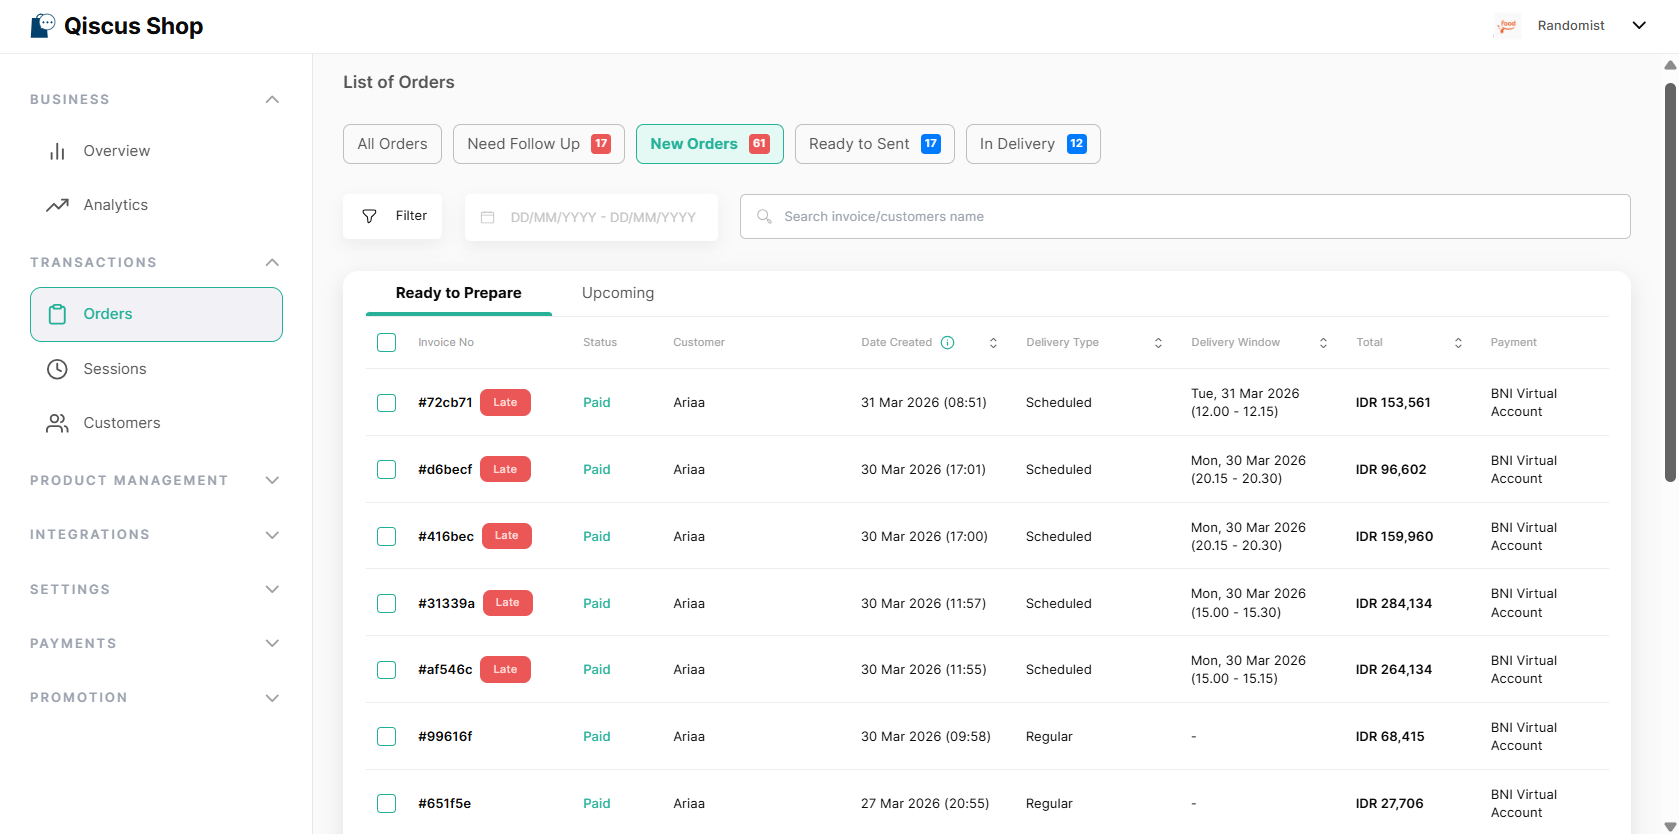
Task: Click the Sessions clock icon
Action: click(57, 369)
